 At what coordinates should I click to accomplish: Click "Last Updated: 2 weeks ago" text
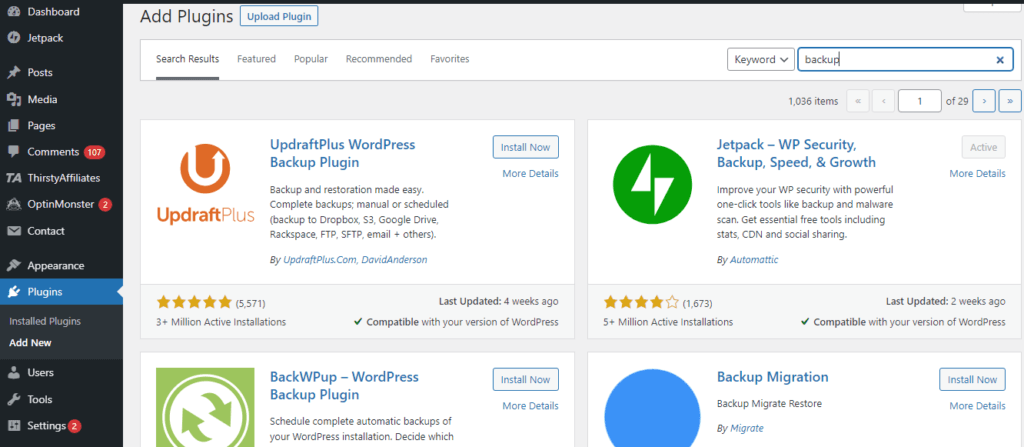coord(946,301)
